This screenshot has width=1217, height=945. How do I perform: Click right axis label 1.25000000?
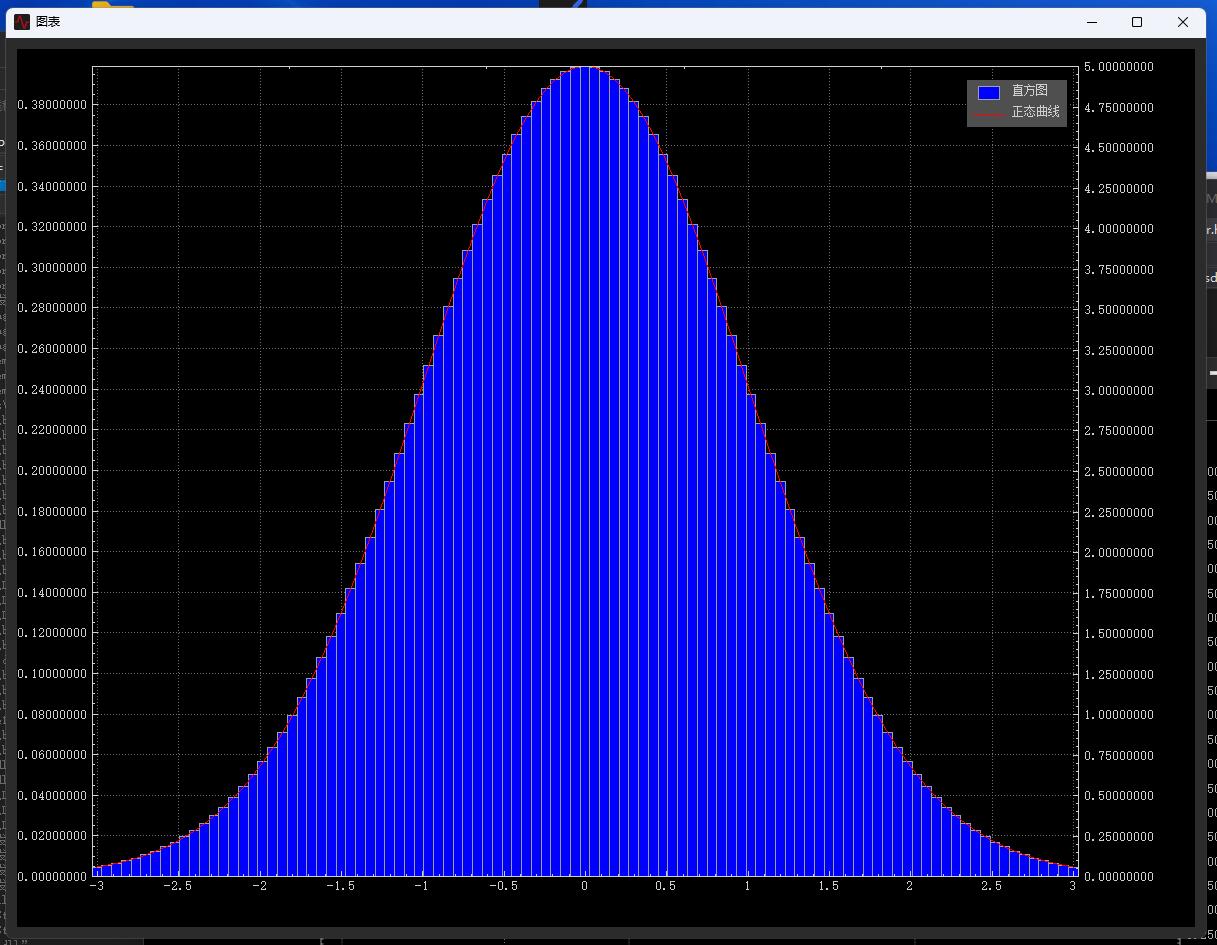coord(1119,674)
